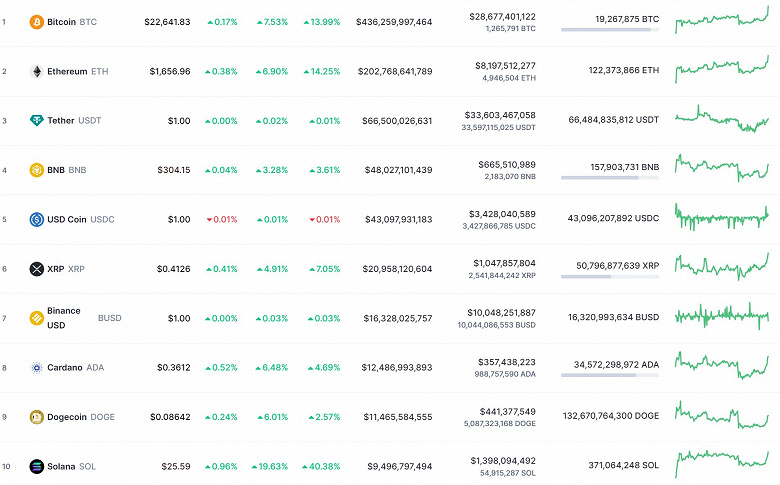Viewport: 780px width, 485px height.
Task: Click the Ethereum diamond logo icon
Action: tap(37, 71)
